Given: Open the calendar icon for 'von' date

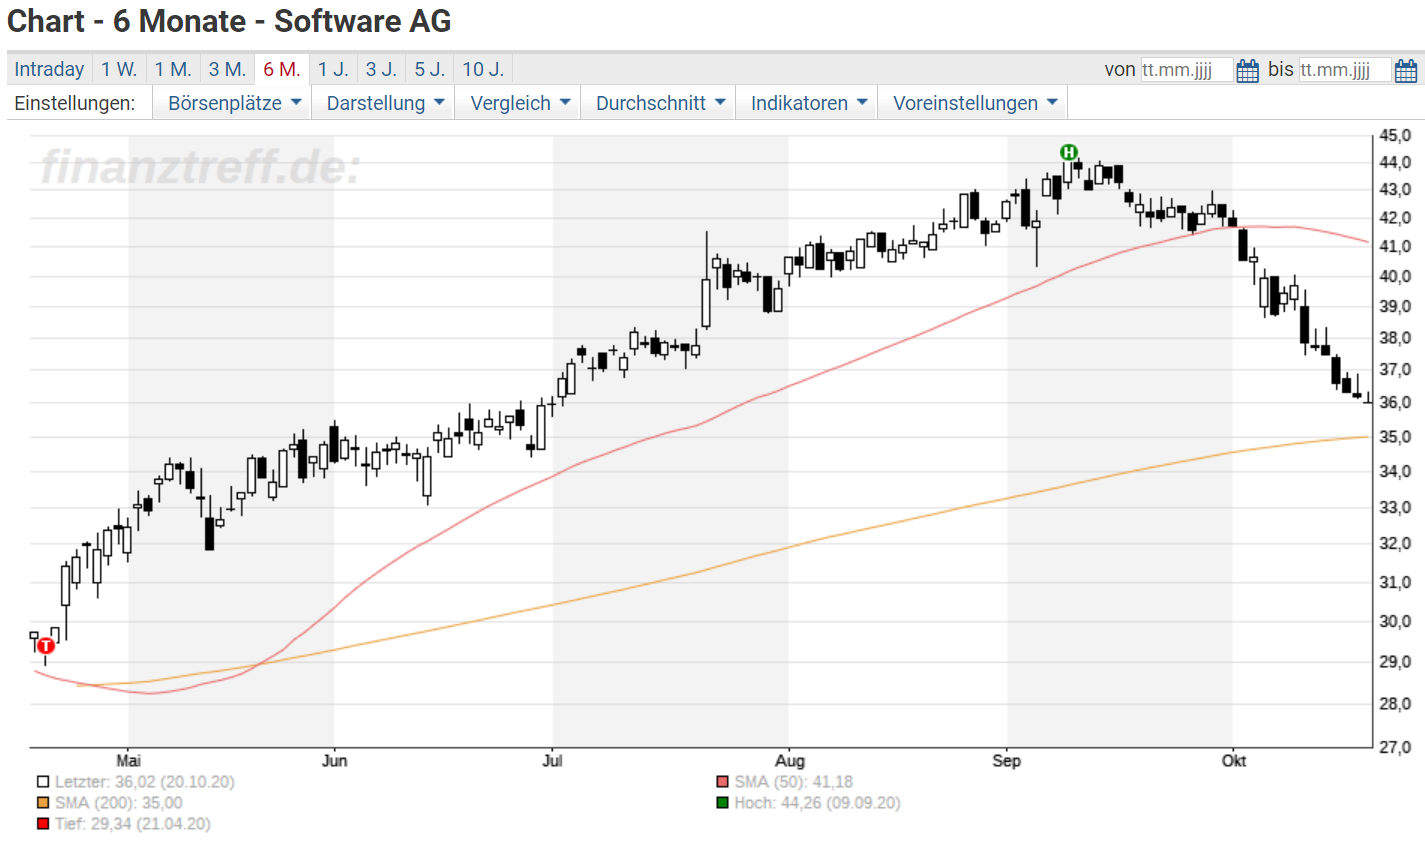Looking at the screenshot, I should tap(1248, 70).
